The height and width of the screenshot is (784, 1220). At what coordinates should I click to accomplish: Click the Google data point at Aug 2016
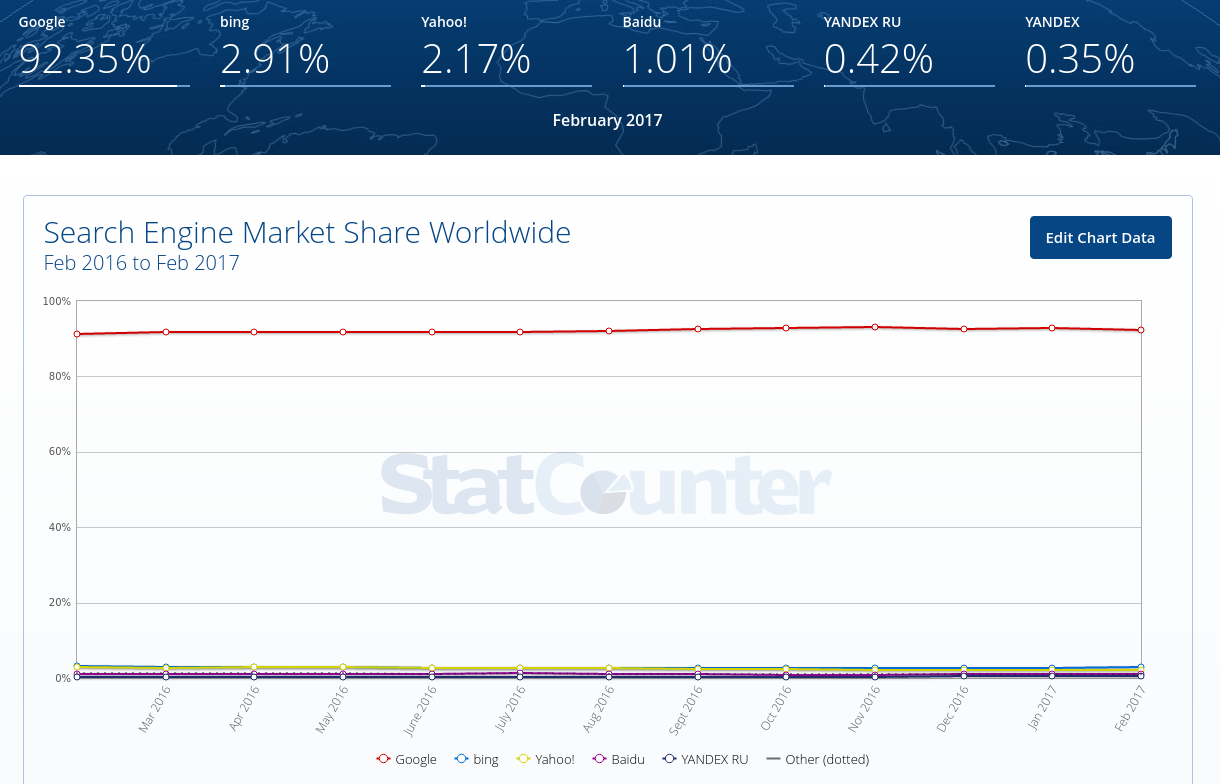pyautogui.click(x=609, y=331)
